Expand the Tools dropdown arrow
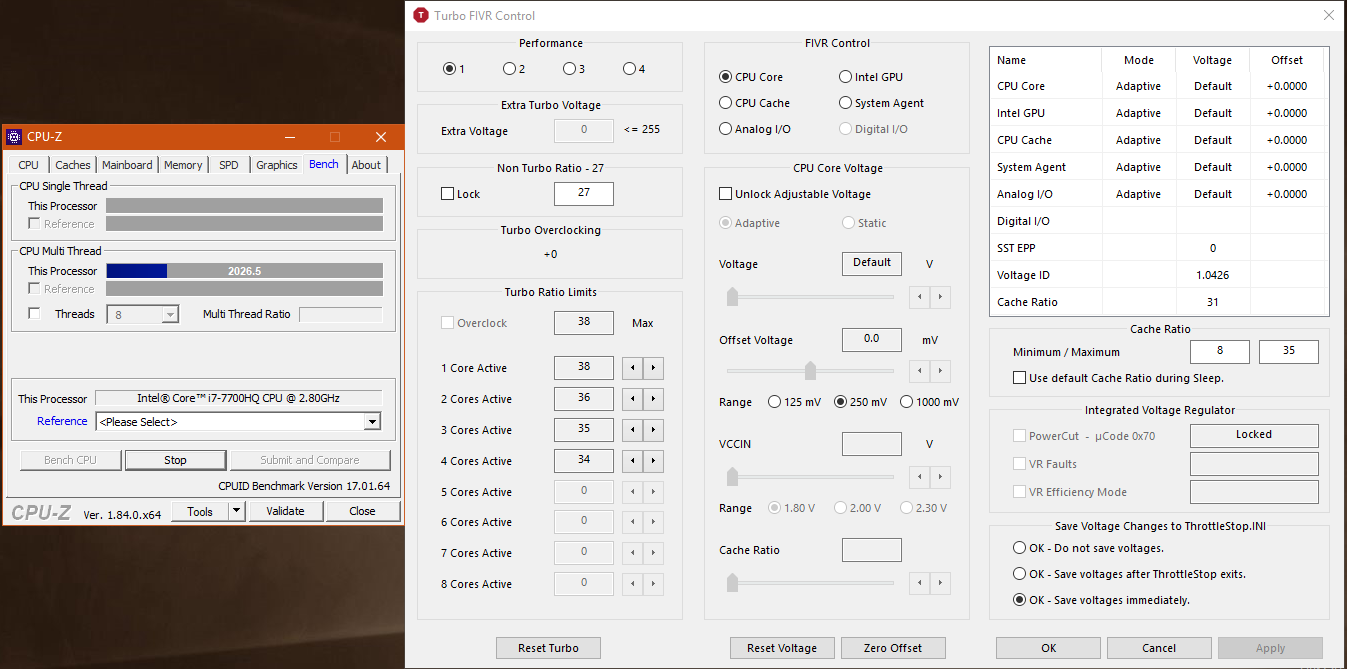1347x669 pixels. point(236,511)
